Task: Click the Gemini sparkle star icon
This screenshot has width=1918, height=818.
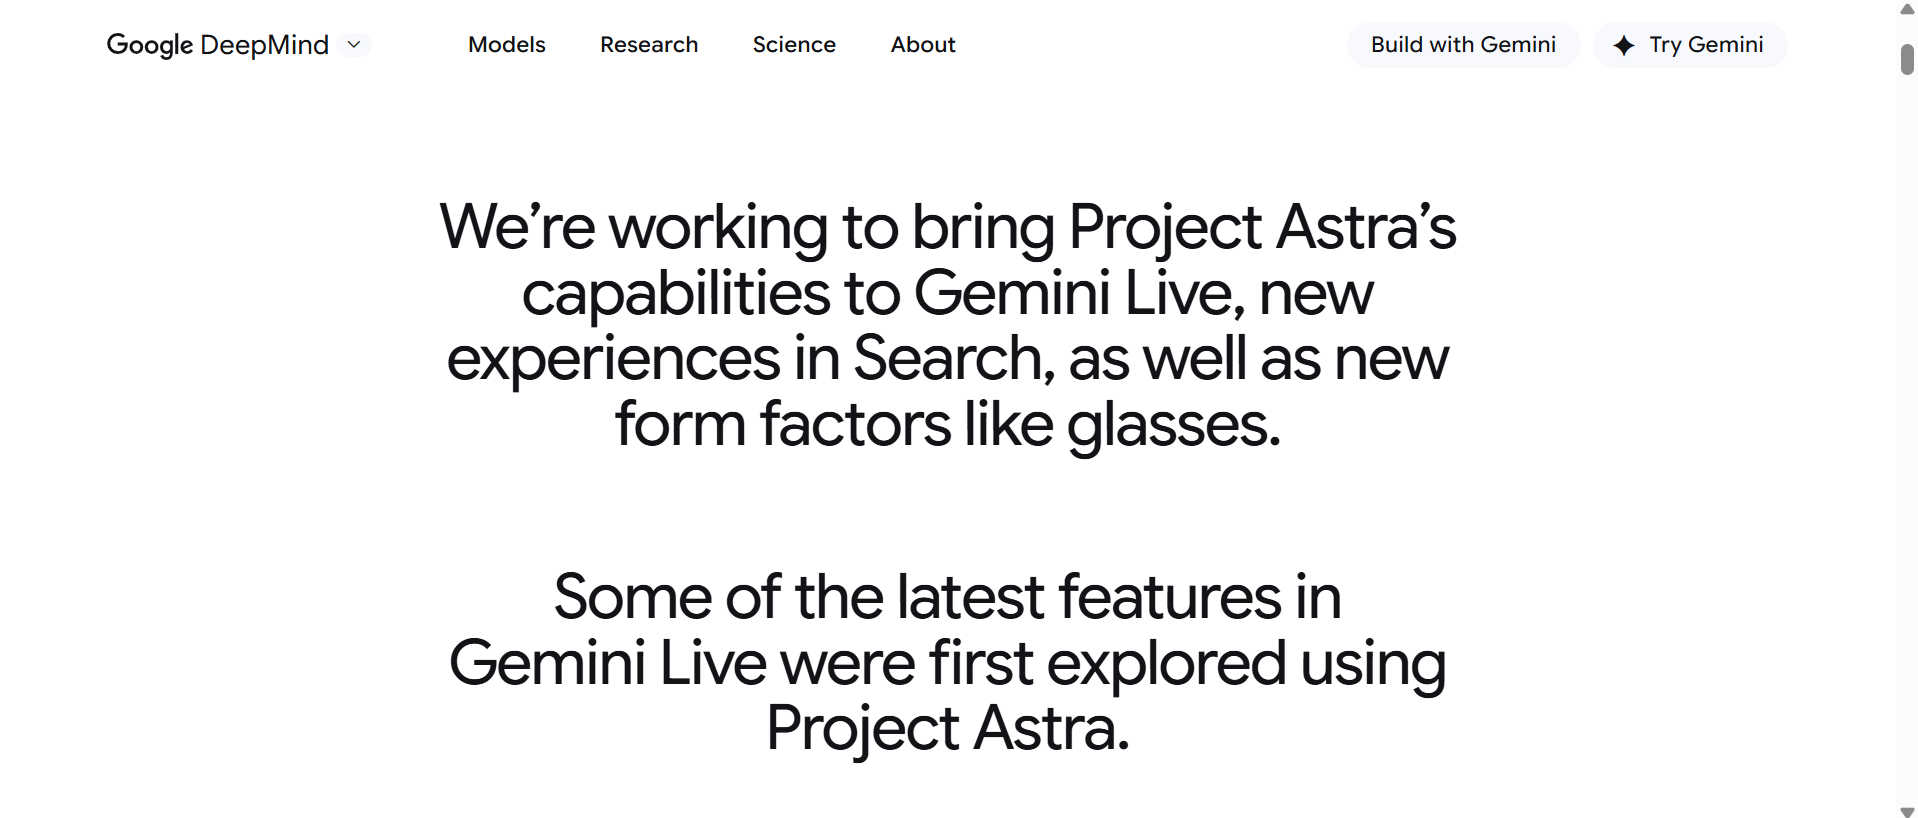Action: [1624, 45]
